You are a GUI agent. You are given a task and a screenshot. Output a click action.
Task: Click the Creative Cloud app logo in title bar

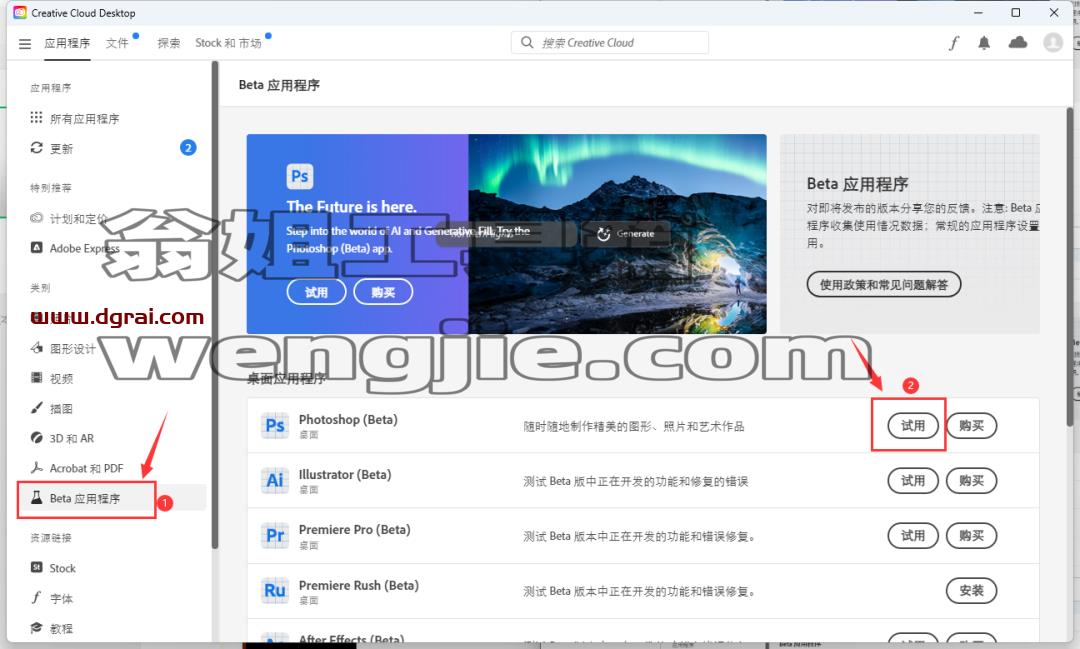click(x=20, y=12)
